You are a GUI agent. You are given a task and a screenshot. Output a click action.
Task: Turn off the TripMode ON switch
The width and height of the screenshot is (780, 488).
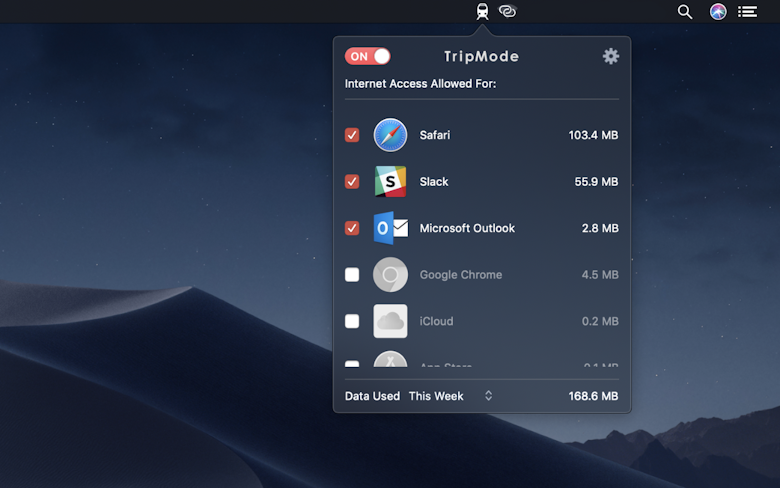pos(368,56)
